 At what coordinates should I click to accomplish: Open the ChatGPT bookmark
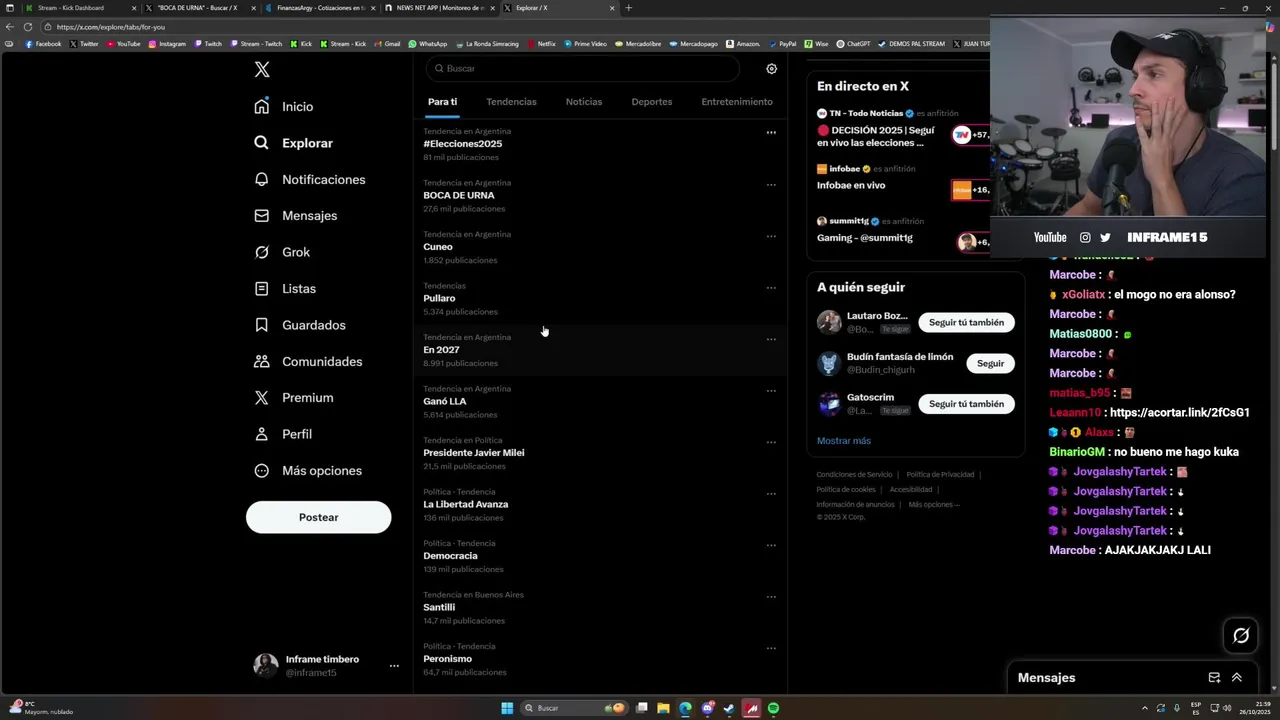click(x=853, y=44)
